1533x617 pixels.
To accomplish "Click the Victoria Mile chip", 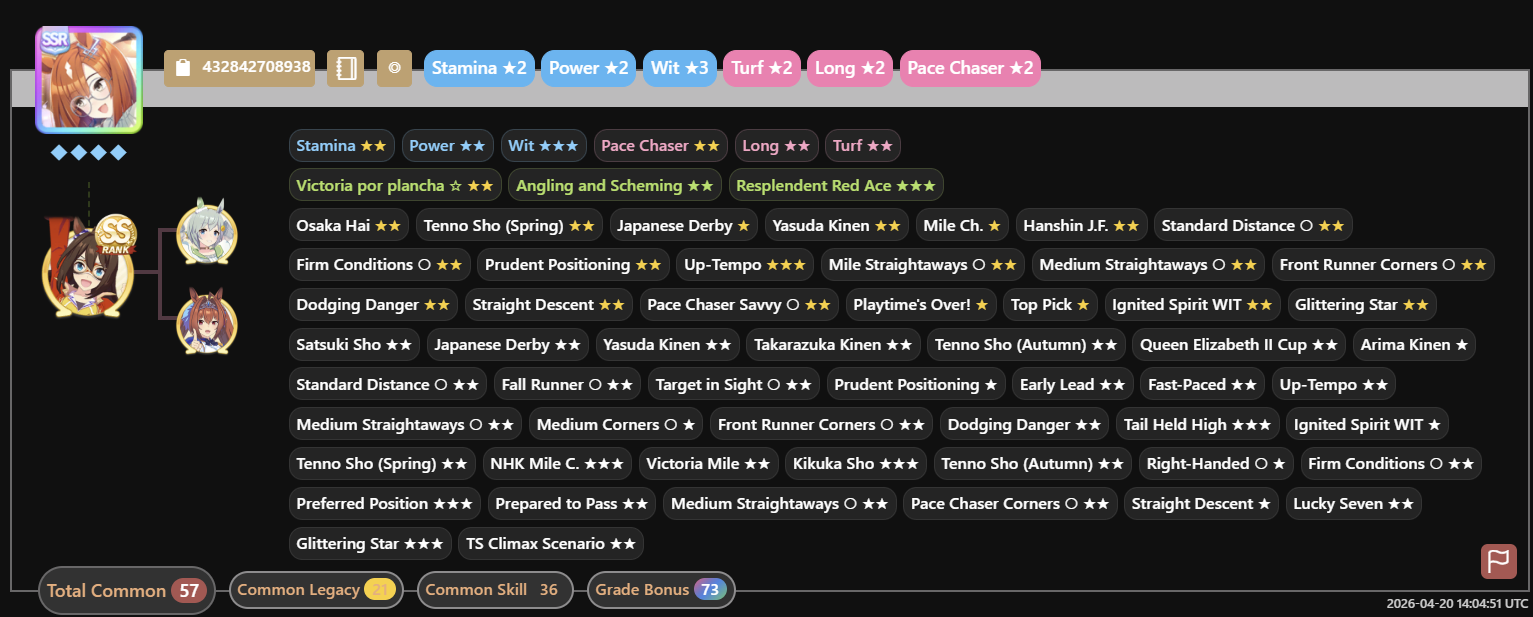I will (x=708, y=463).
